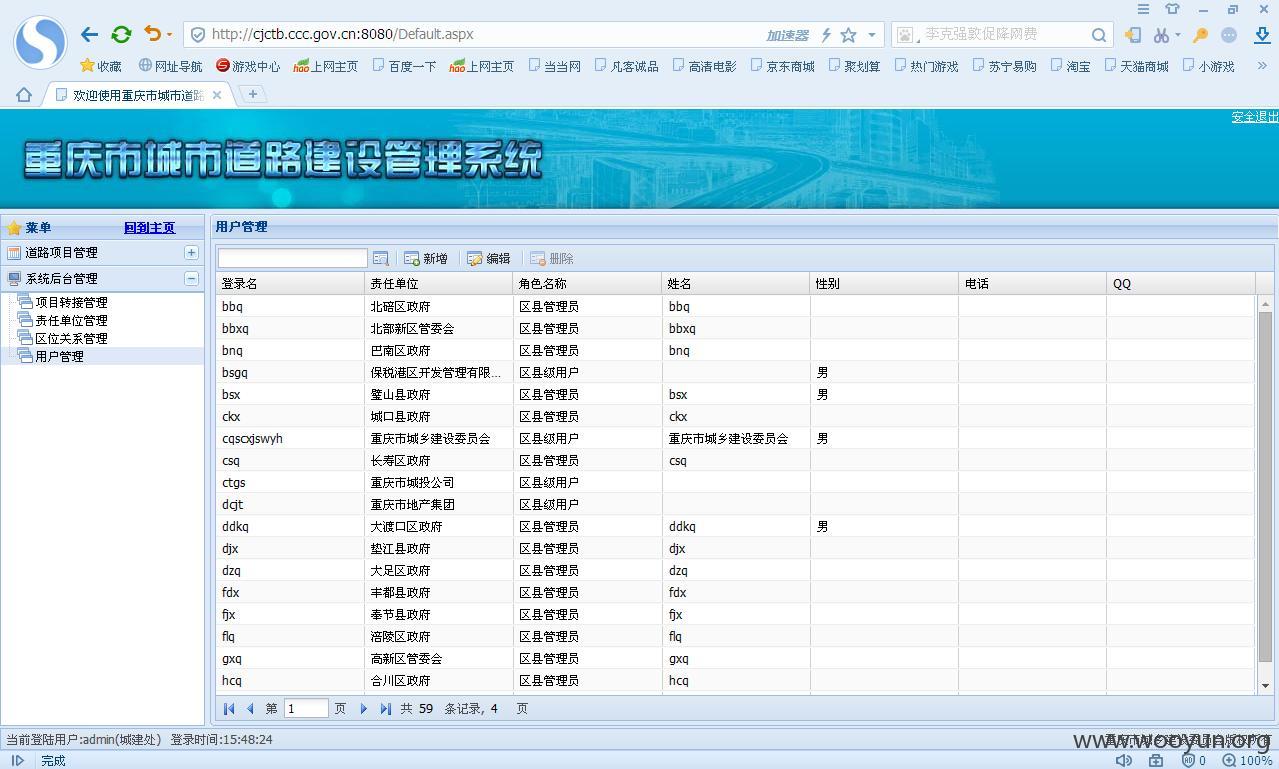Viewport: 1279px width, 769px height.
Task: Open the 网址导航 bookmark
Action: (x=170, y=66)
